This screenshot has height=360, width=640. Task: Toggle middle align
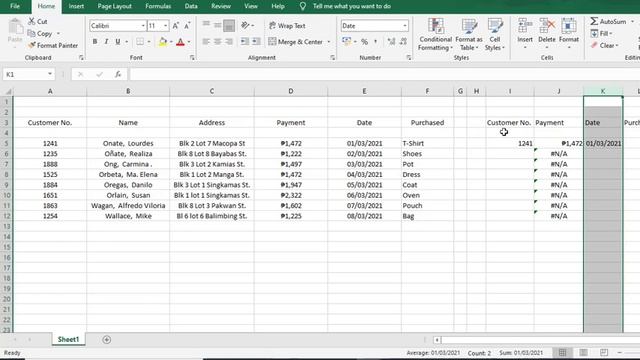(x=218, y=25)
